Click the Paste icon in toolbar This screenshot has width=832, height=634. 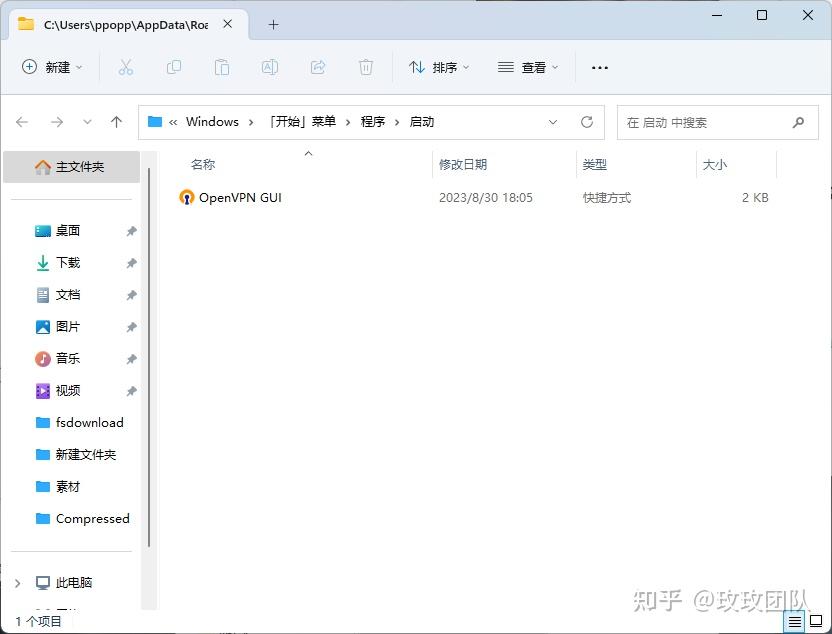(221, 67)
